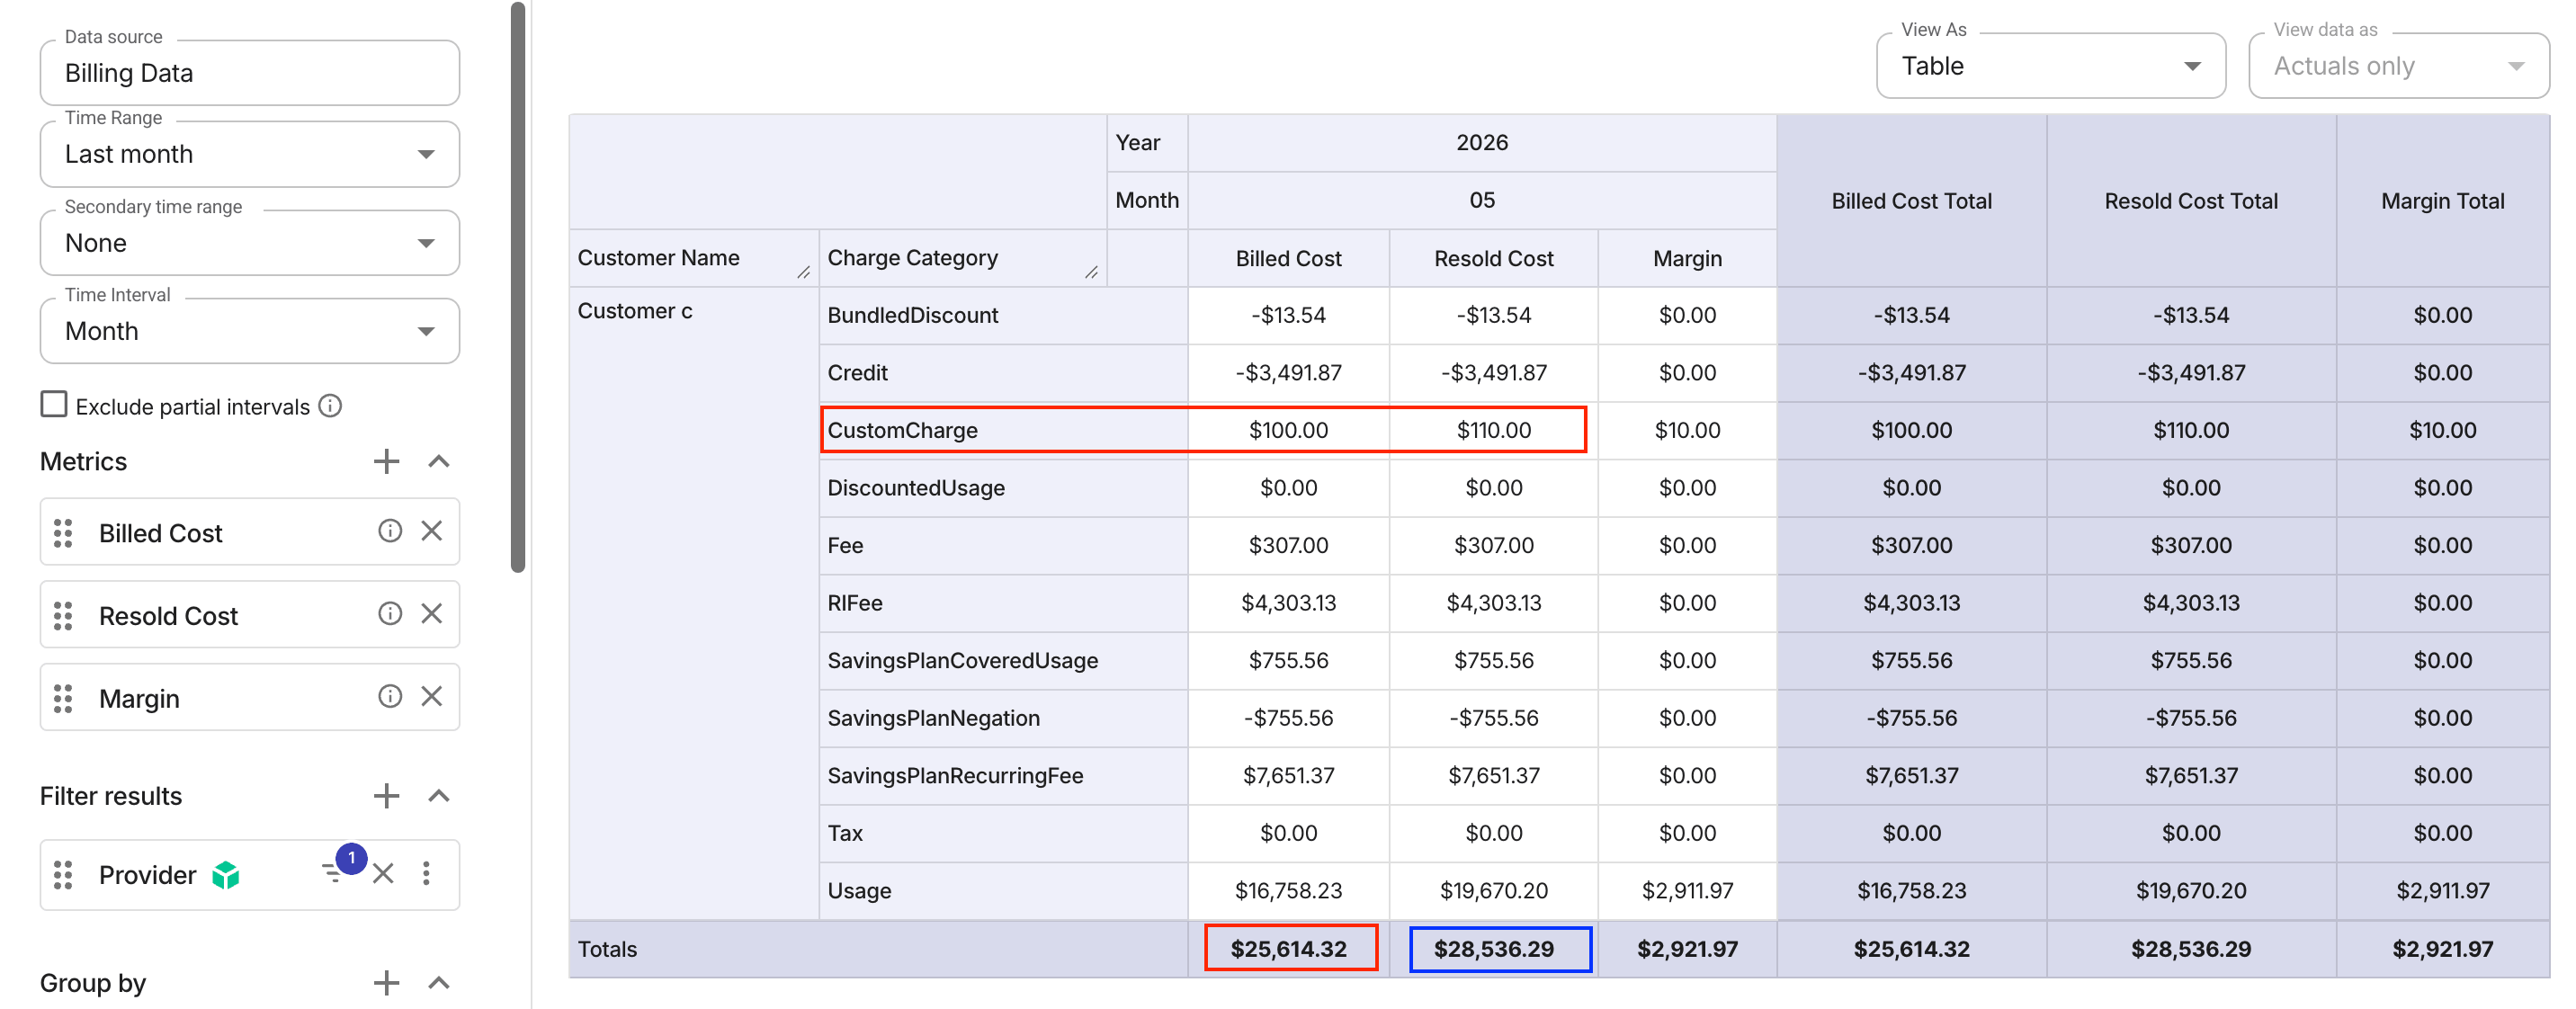Viewport: 2576px width, 1009px height.
Task: Select the Customer c row cell
Action: (x=694, y=603)
